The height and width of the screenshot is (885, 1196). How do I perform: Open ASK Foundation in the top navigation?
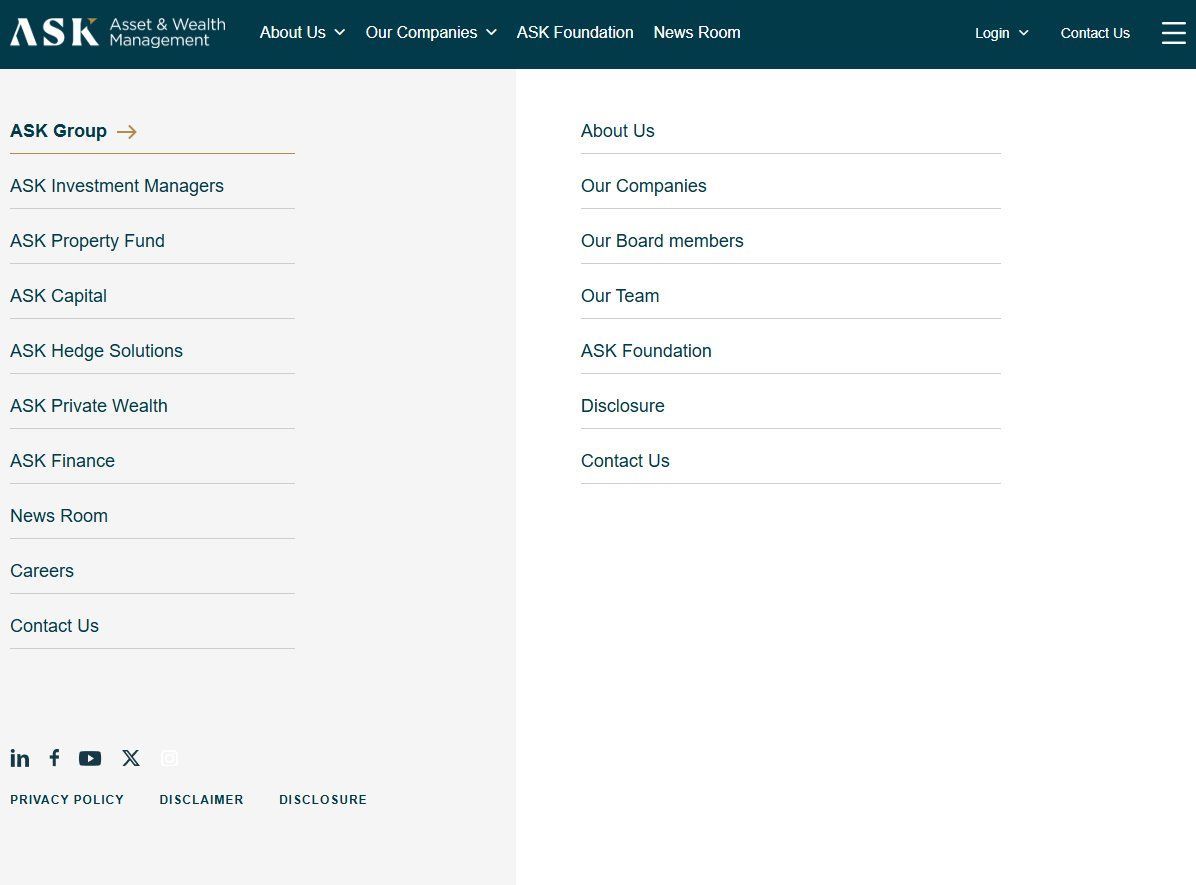pos(575,32)
